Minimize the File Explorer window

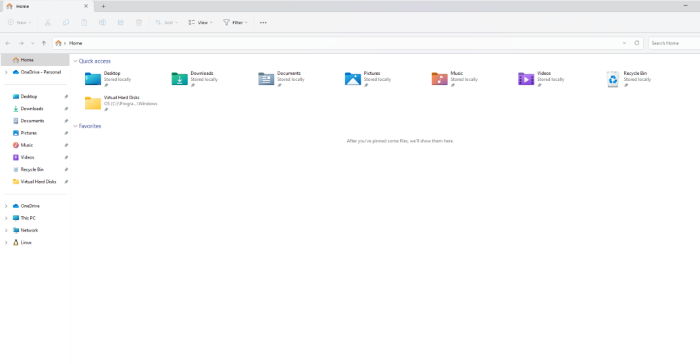click(685, 6)
